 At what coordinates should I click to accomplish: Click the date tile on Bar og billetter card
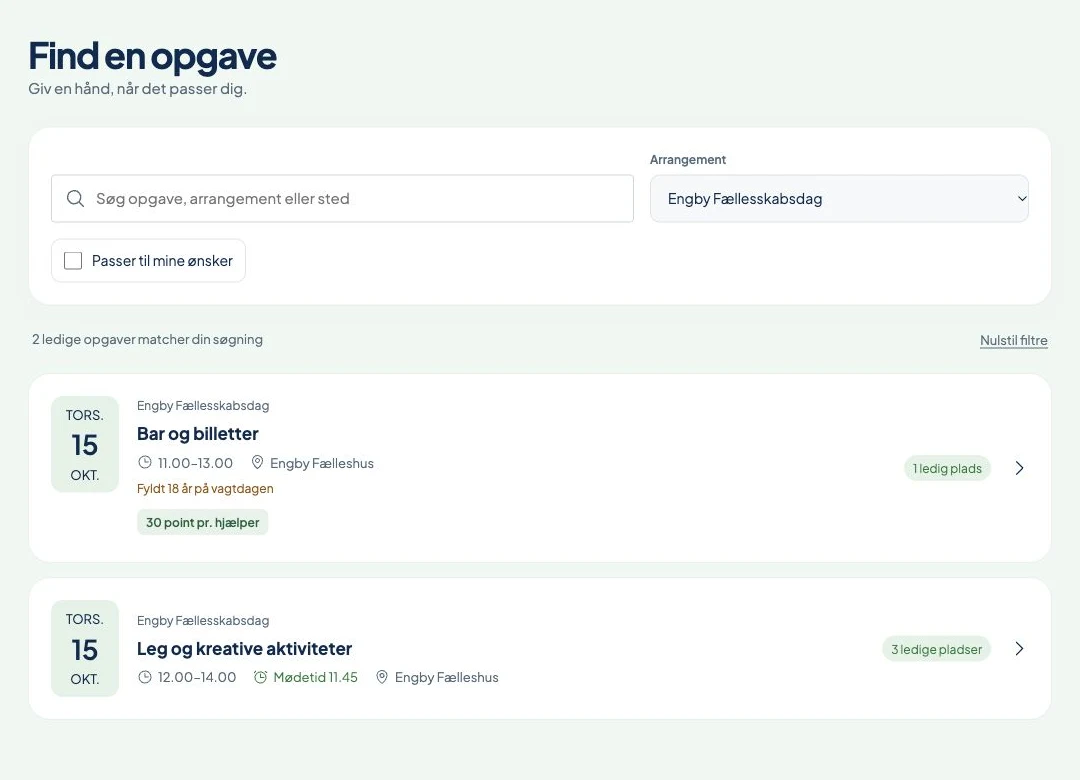[x=85, y=444]
